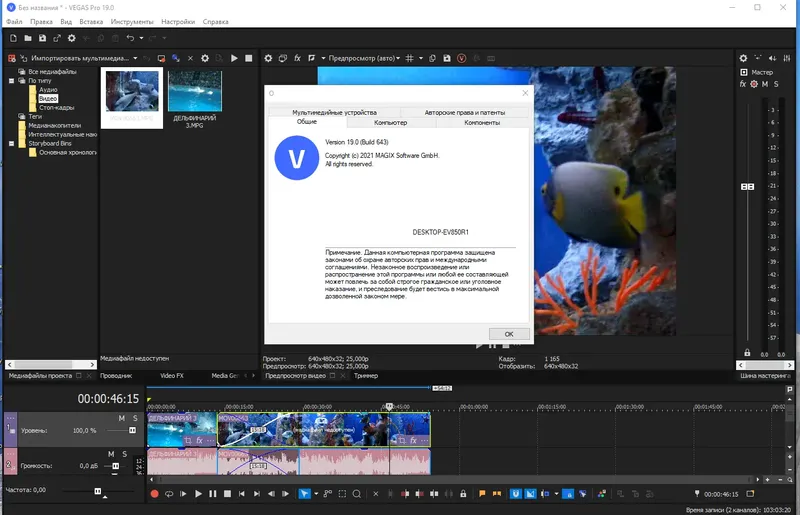Switch to 'Компьютер' tab in About dialog
Image resolution: width=800 pixels, height=515 pixels.
[x=390, y=122]
